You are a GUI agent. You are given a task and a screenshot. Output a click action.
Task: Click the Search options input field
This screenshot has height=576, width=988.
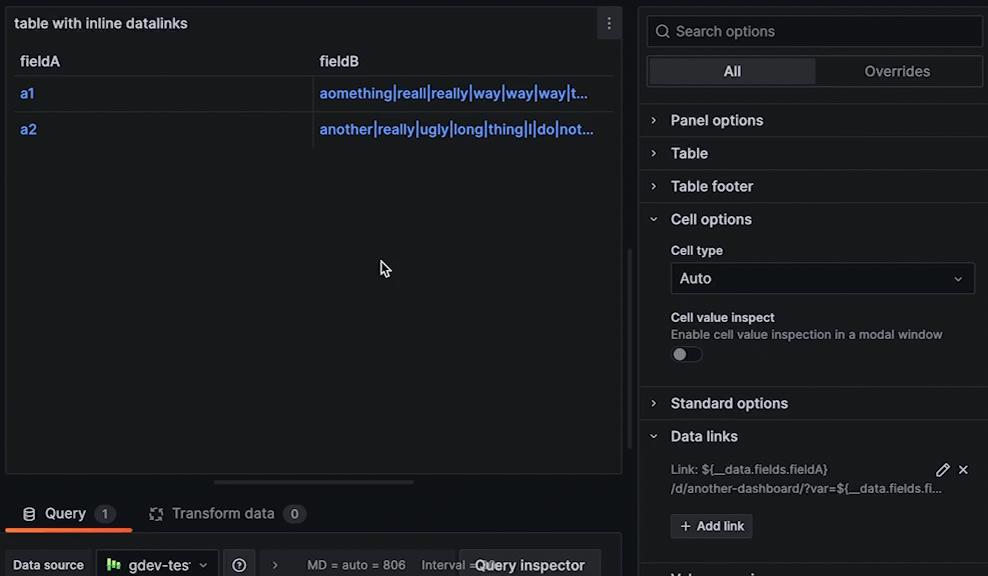pos(814,31)
